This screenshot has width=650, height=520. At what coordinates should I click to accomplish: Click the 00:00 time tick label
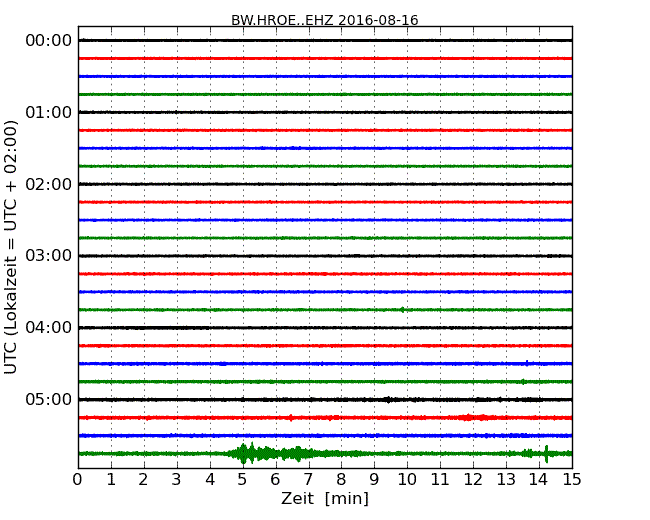tap(49, 41)
